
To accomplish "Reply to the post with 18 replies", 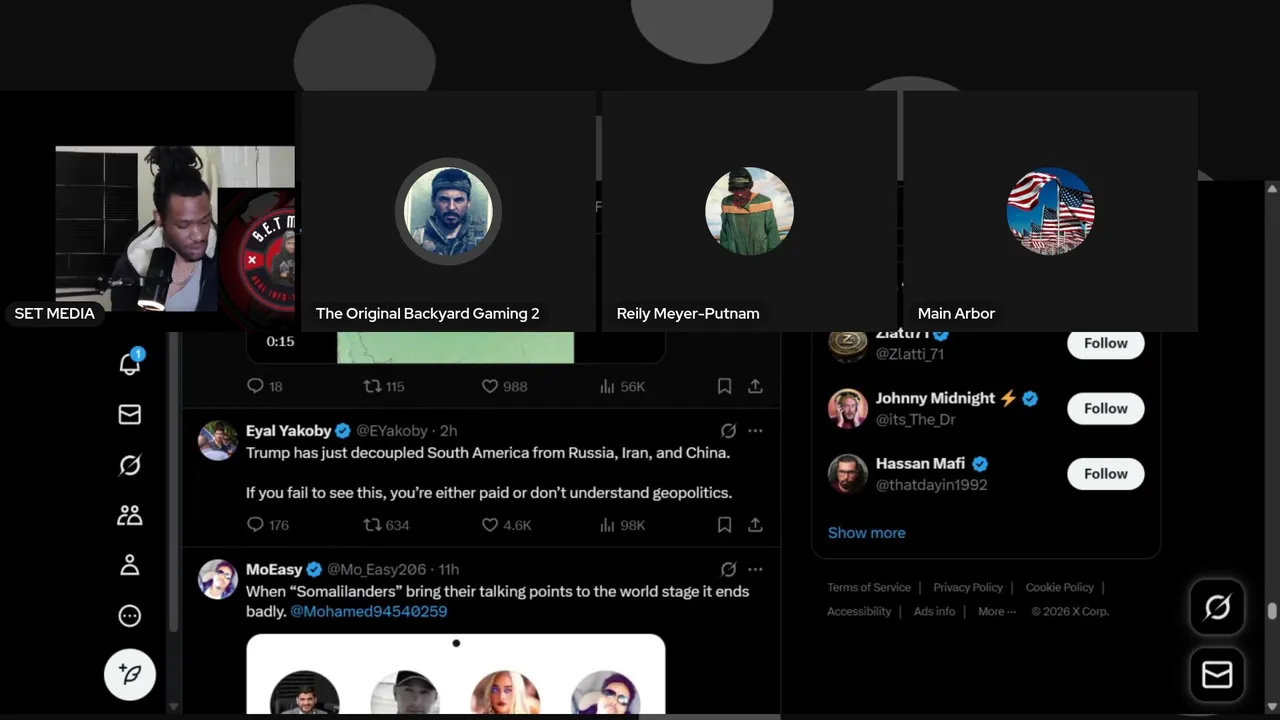I will coord(265,386).
